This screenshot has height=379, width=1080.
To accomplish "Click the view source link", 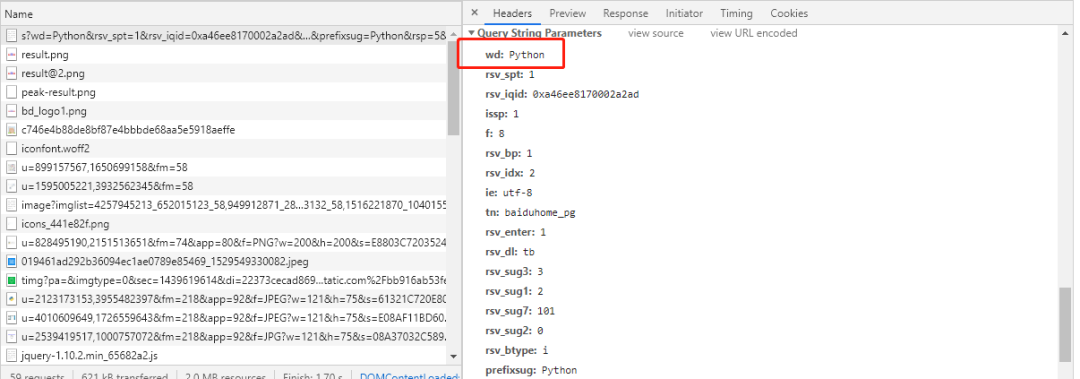I will coord(656,33).
